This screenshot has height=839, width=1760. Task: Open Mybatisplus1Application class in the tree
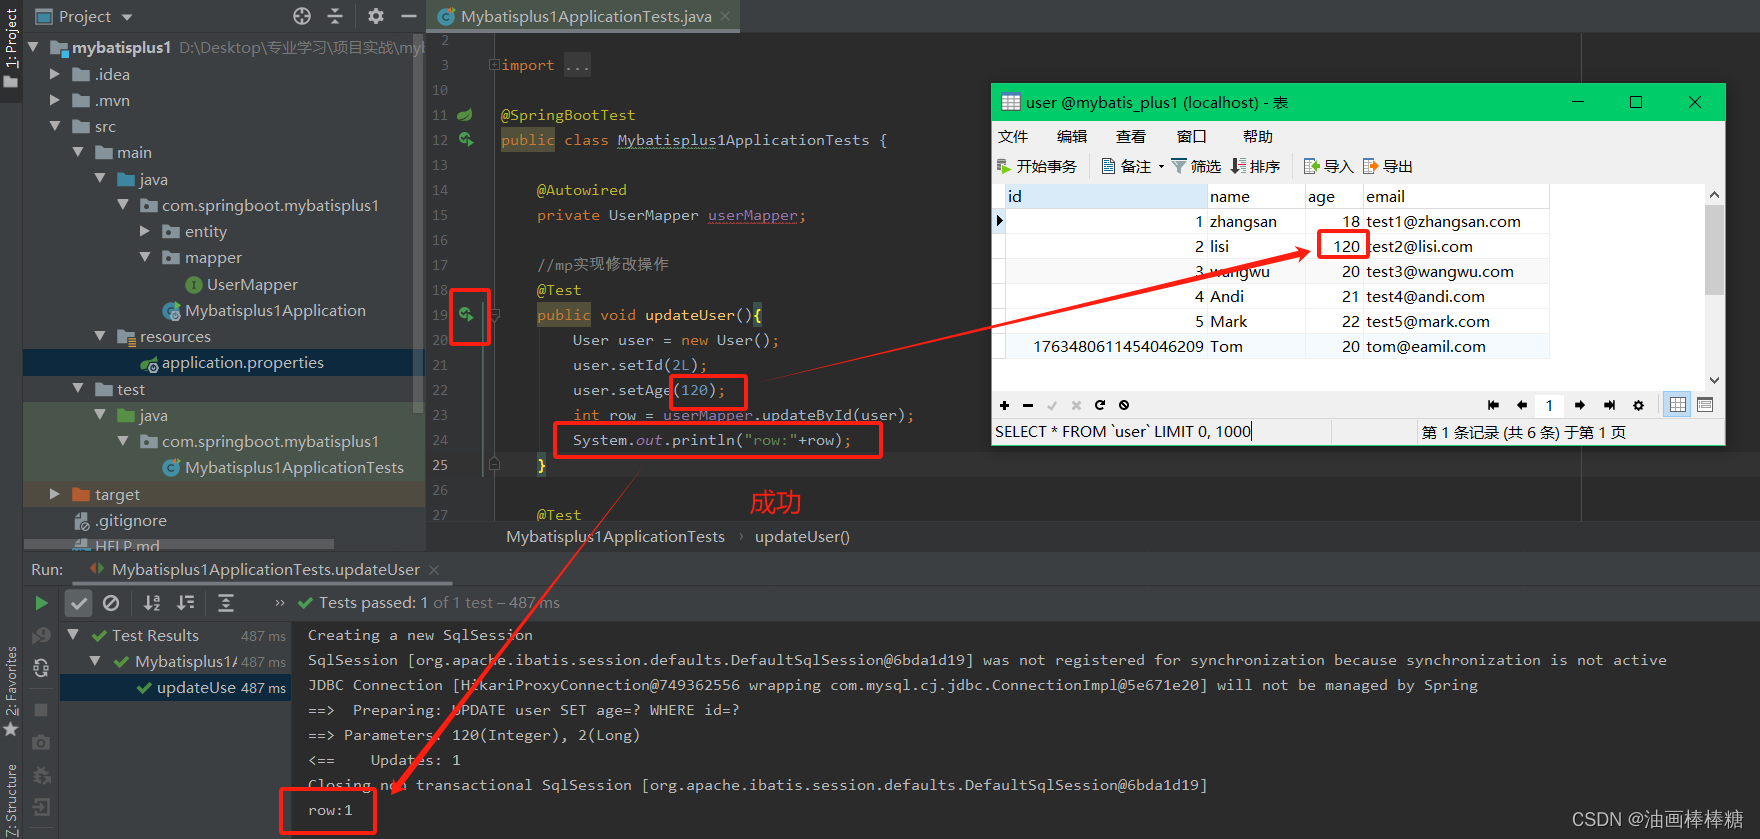[x=275, y=311]
